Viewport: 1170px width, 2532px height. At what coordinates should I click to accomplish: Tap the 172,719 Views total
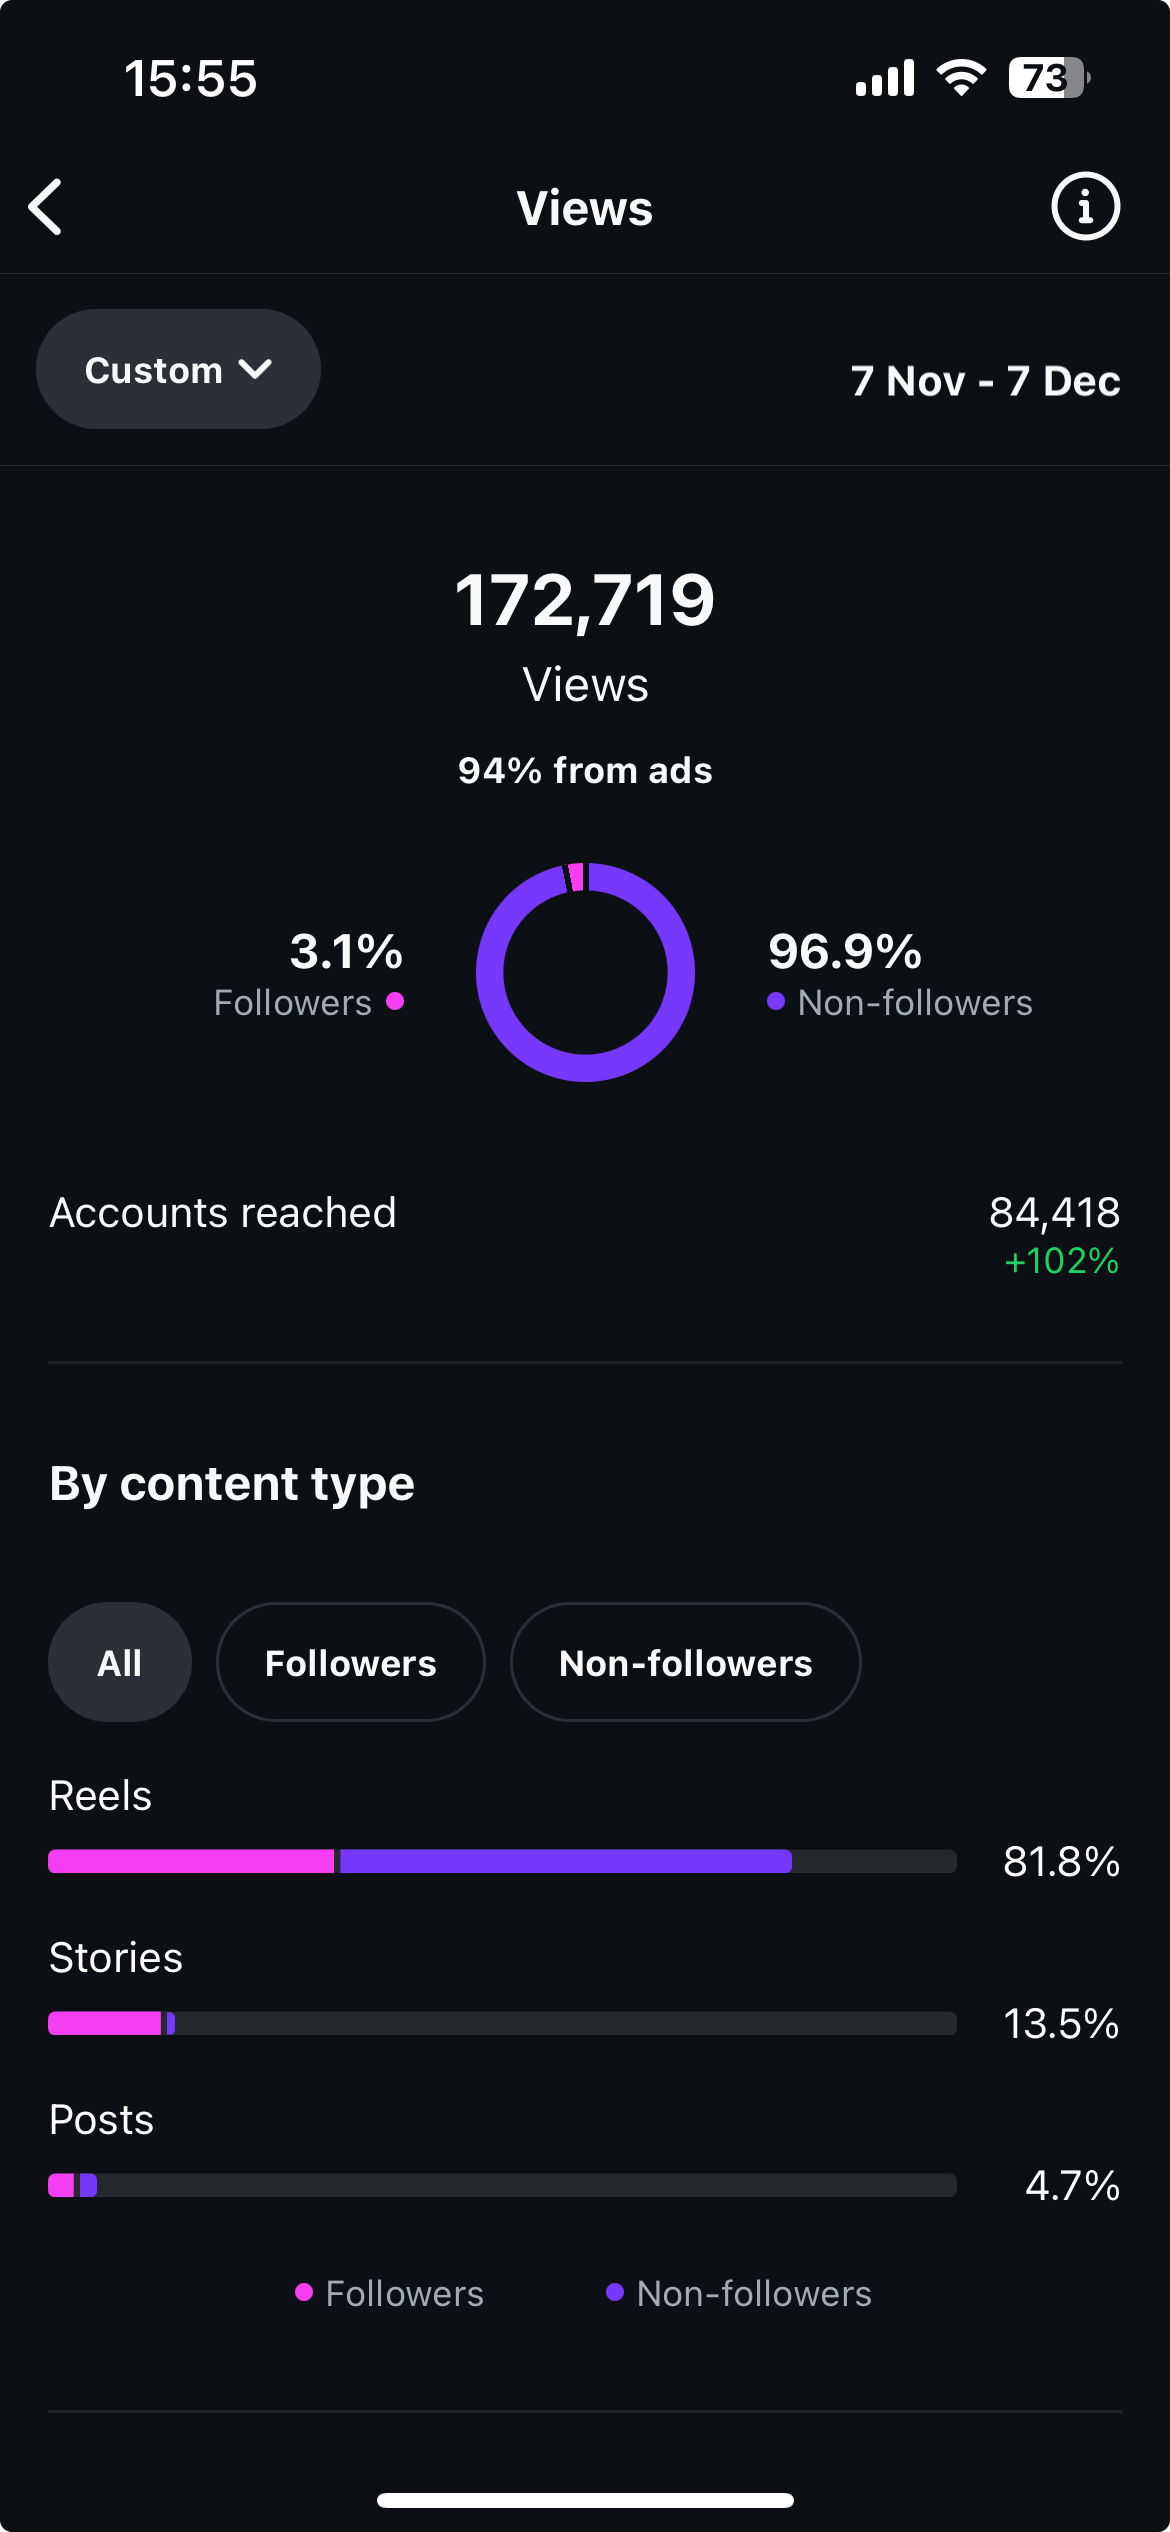click(x=585, y=602)
